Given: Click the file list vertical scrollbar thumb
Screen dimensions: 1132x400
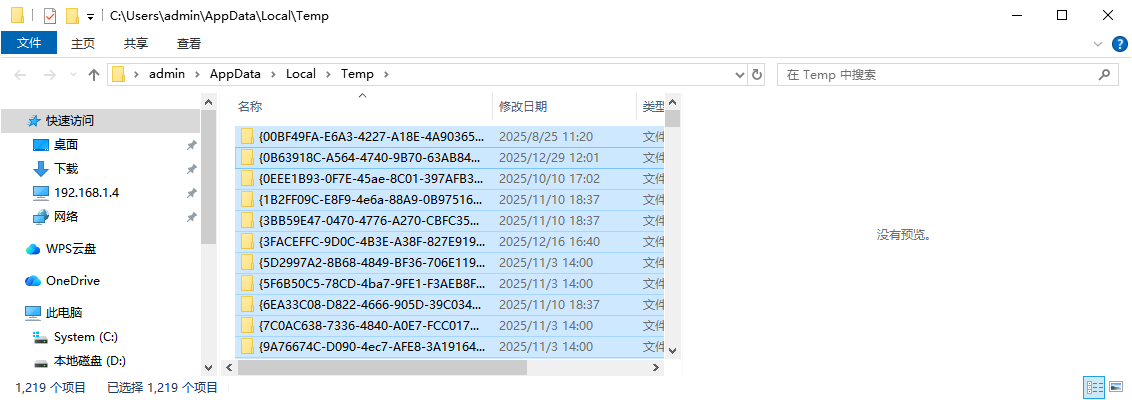Looking at the screenshot, I should pyautogui.click(x=672, y=118).
